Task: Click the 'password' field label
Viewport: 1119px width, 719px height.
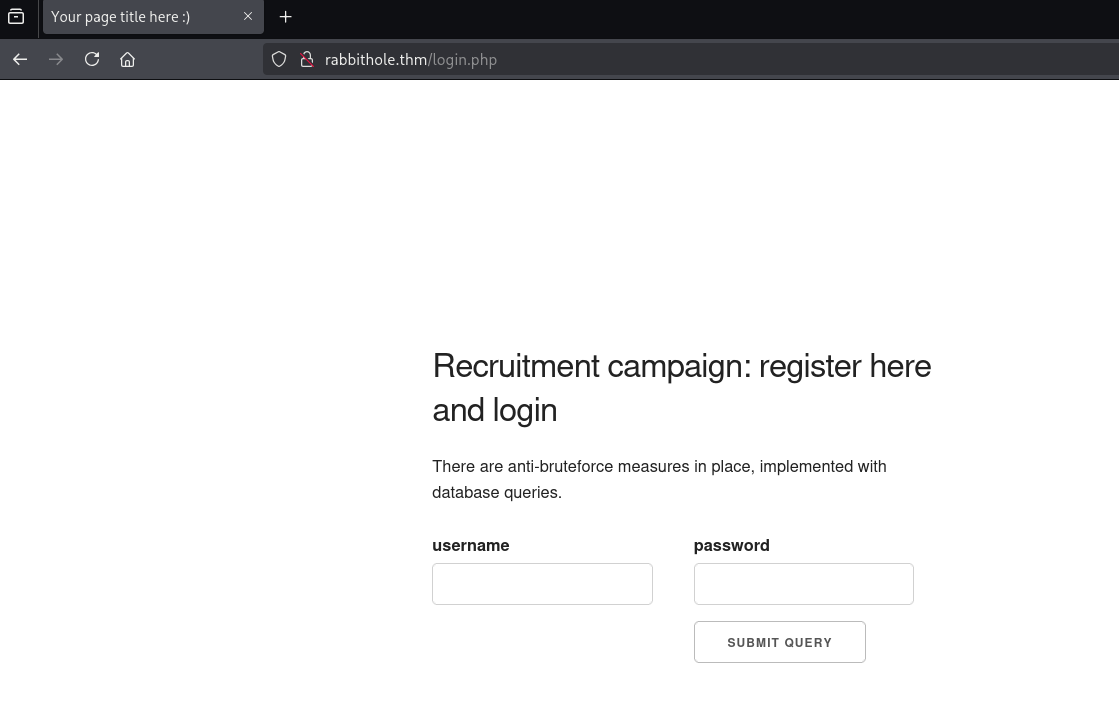Action: [731, 546]
